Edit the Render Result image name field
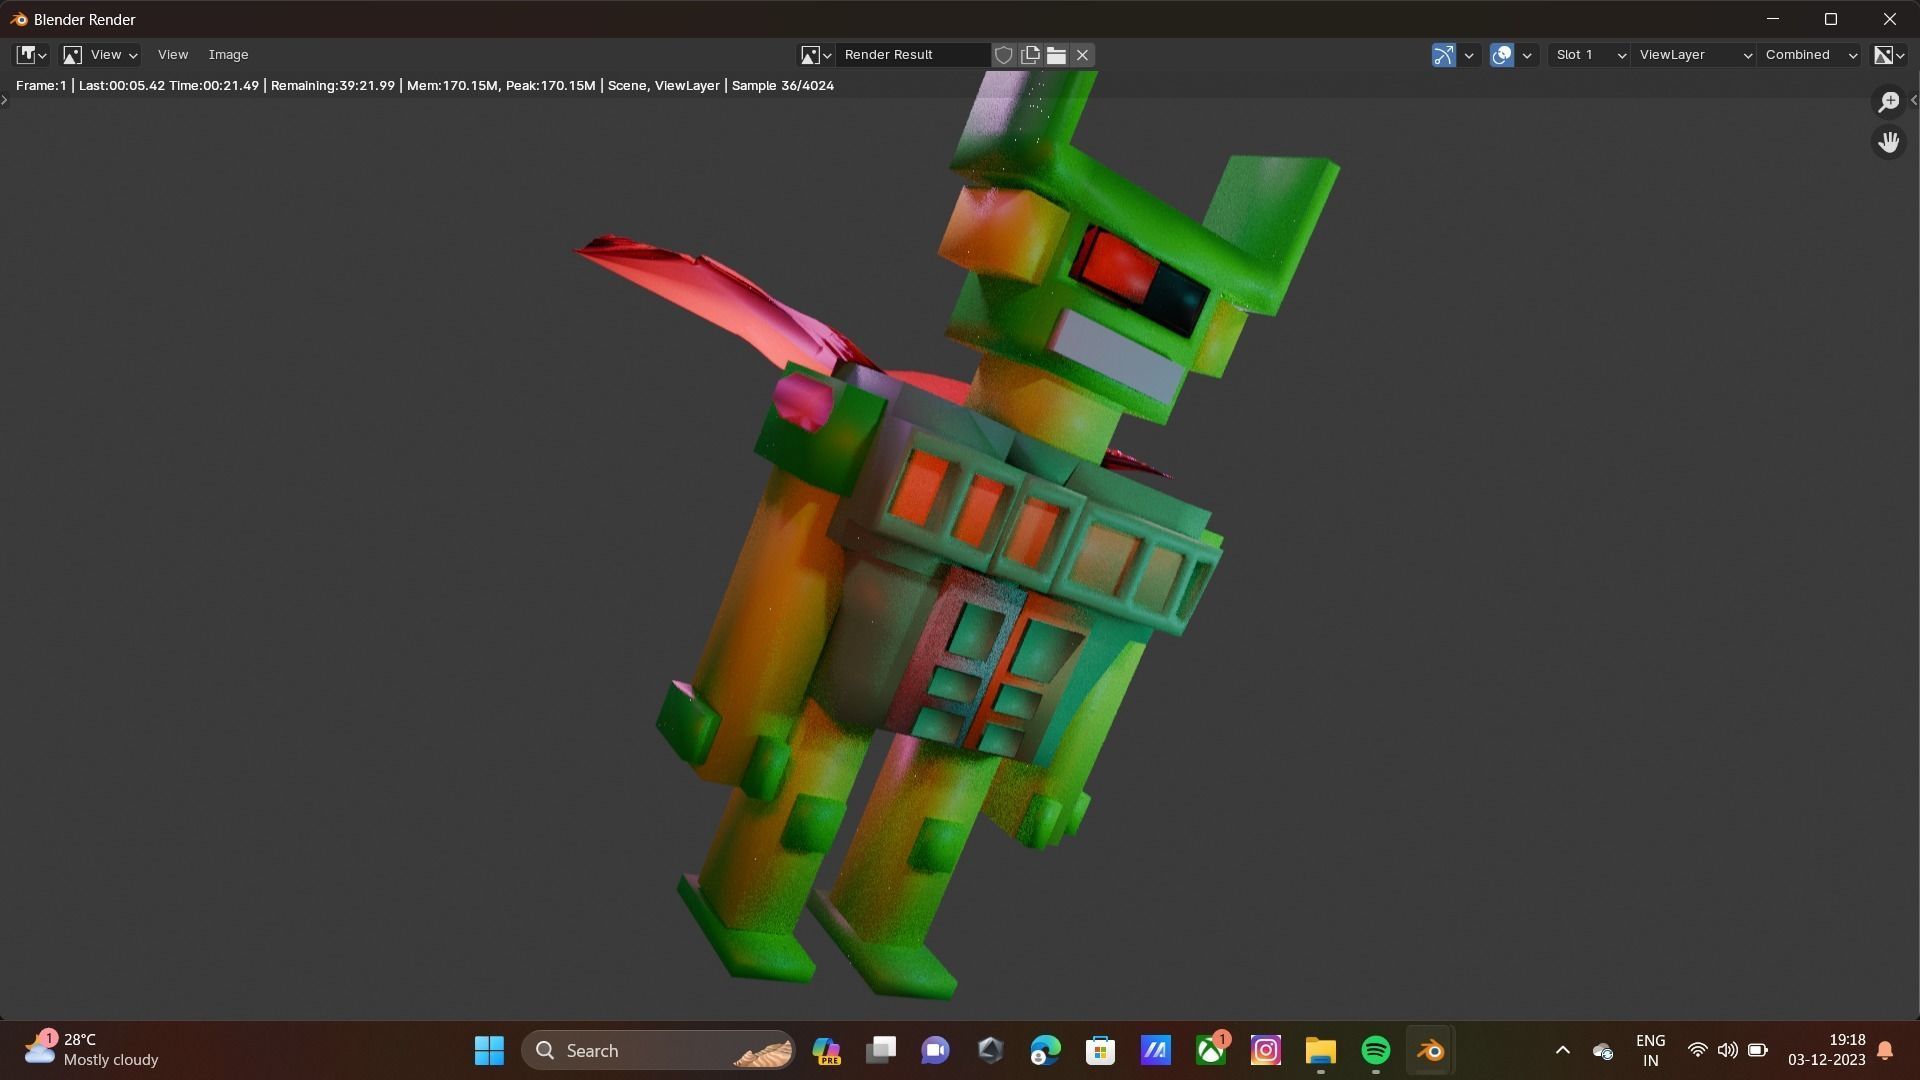Image resolution: width=1920 pixels, height=1080 pixels. (x=913, y=55)
